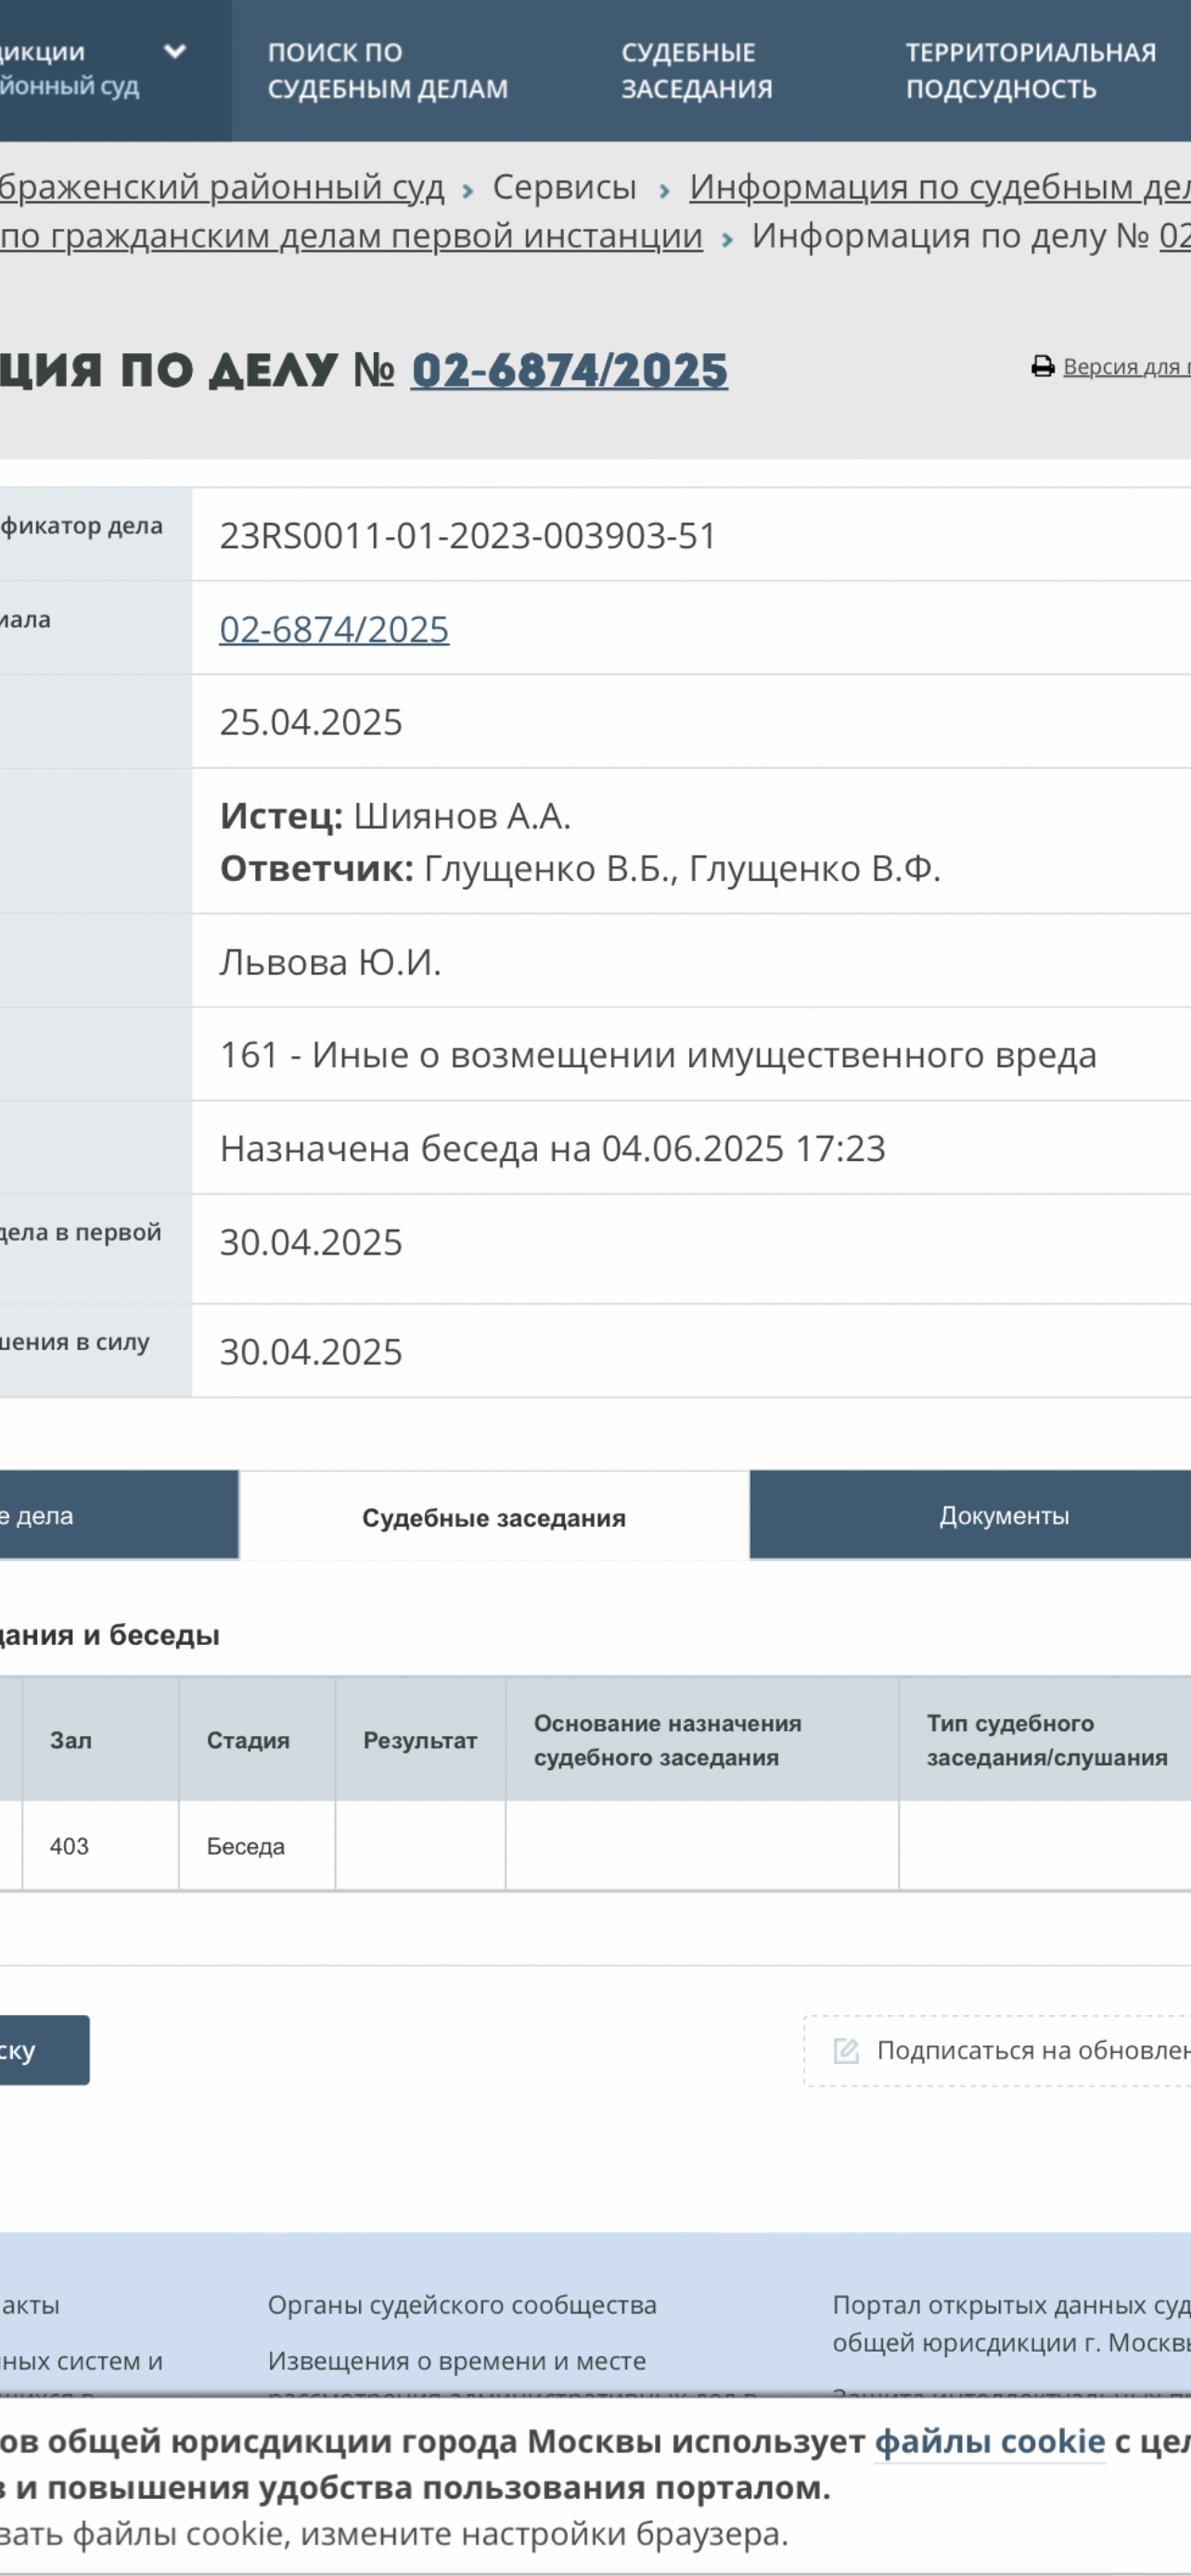Open the 02-6874/2025 link in table row
Screen dimensions: 1191x2576
click(334, 629)
